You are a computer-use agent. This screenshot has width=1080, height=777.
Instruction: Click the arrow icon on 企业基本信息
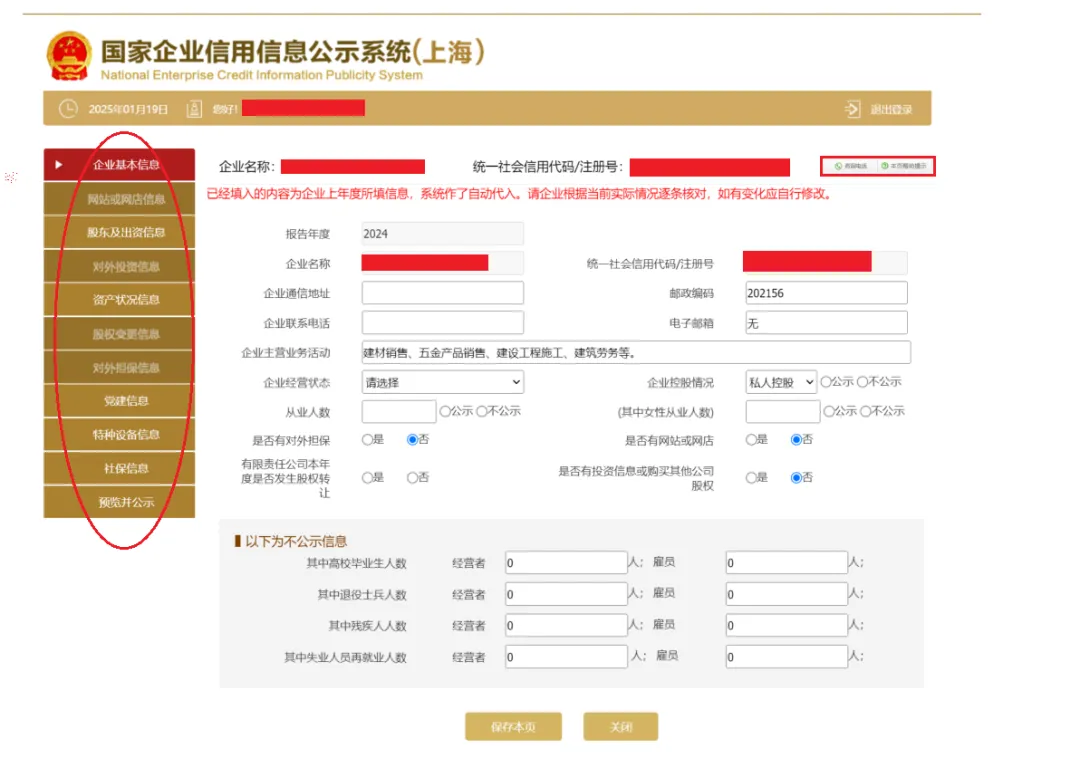pos(59,165)
